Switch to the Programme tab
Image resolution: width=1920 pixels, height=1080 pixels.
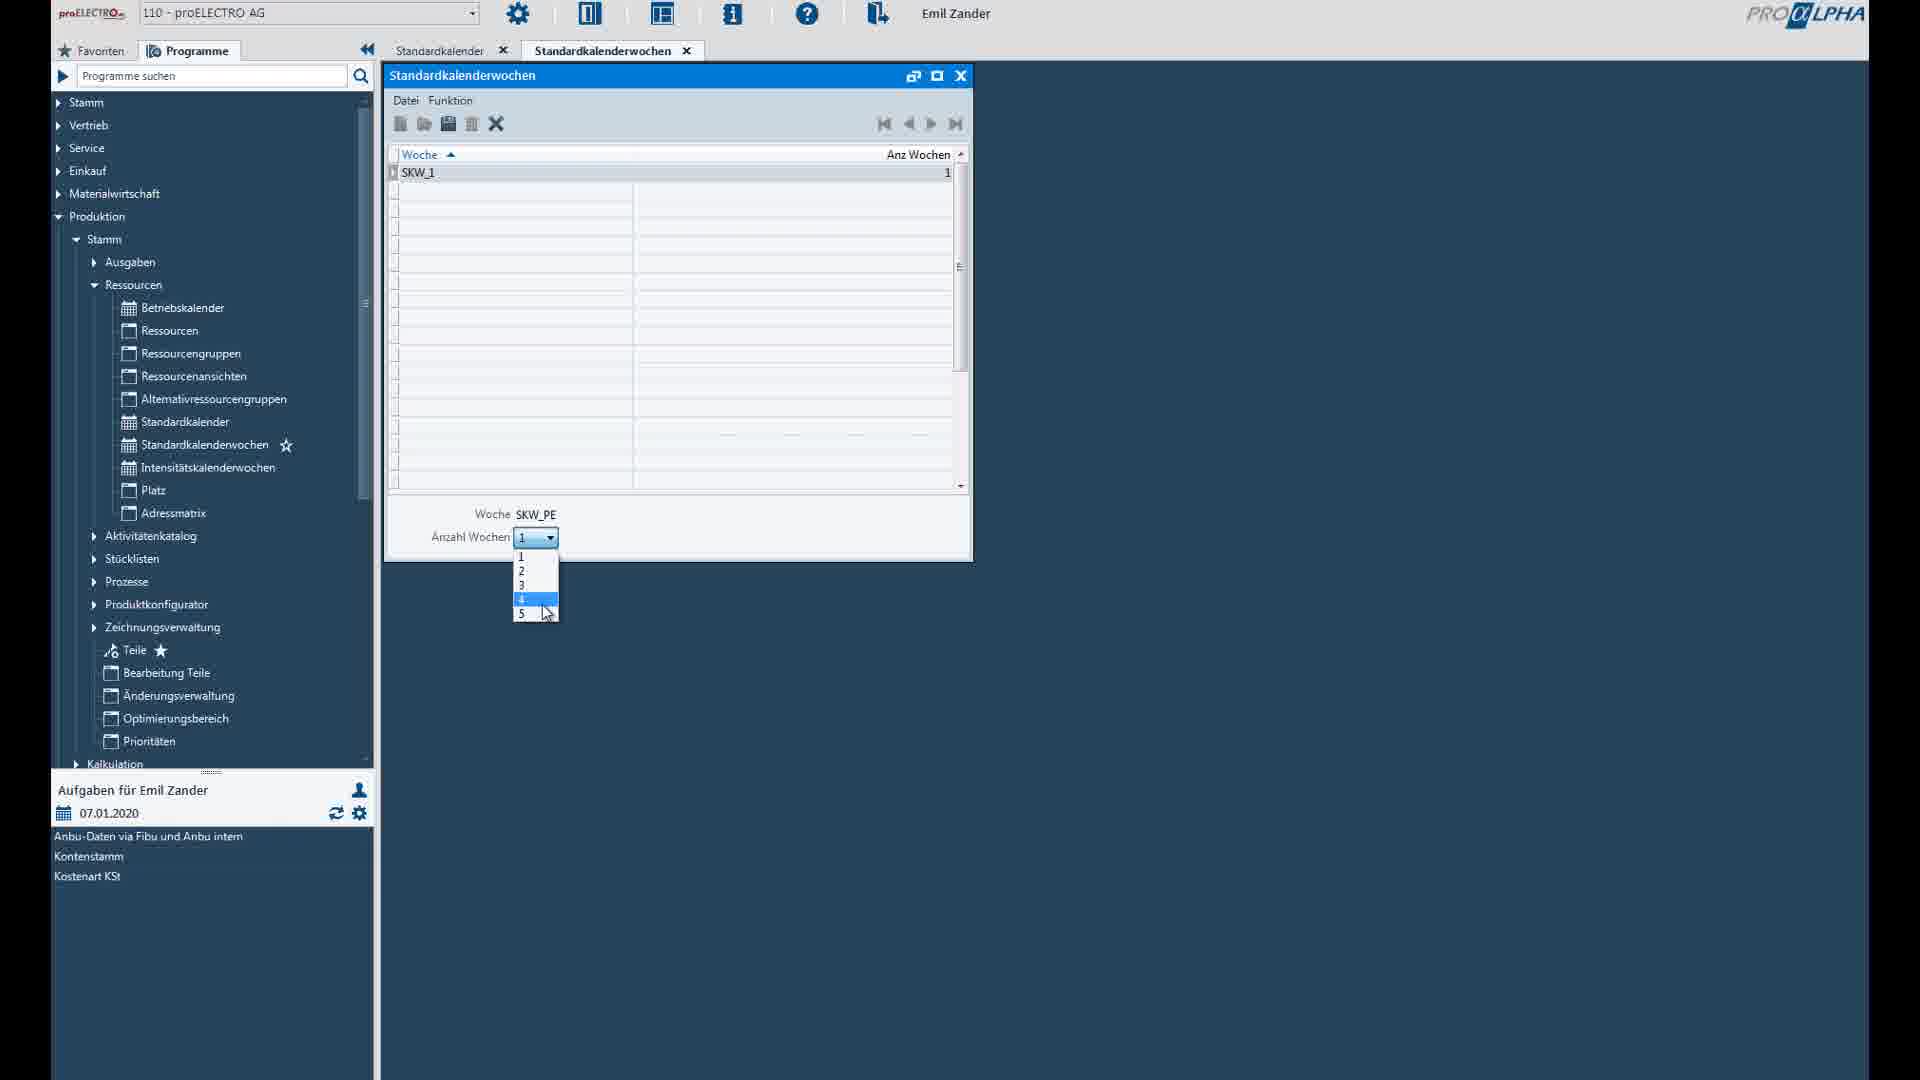(188, 51)
